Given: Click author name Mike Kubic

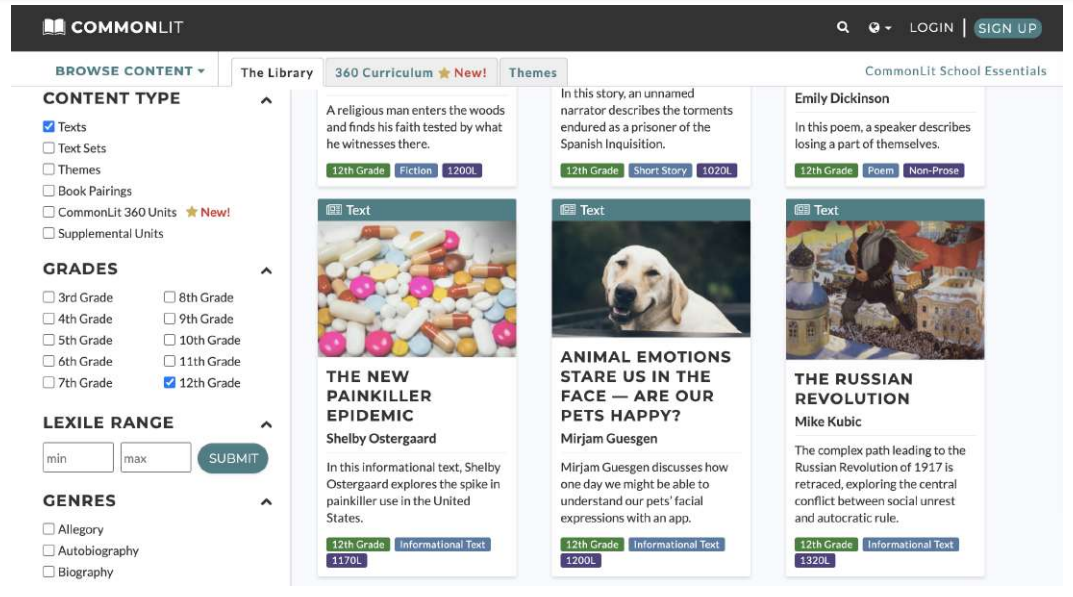Looking at the screenshot, I should coord(828,422).
